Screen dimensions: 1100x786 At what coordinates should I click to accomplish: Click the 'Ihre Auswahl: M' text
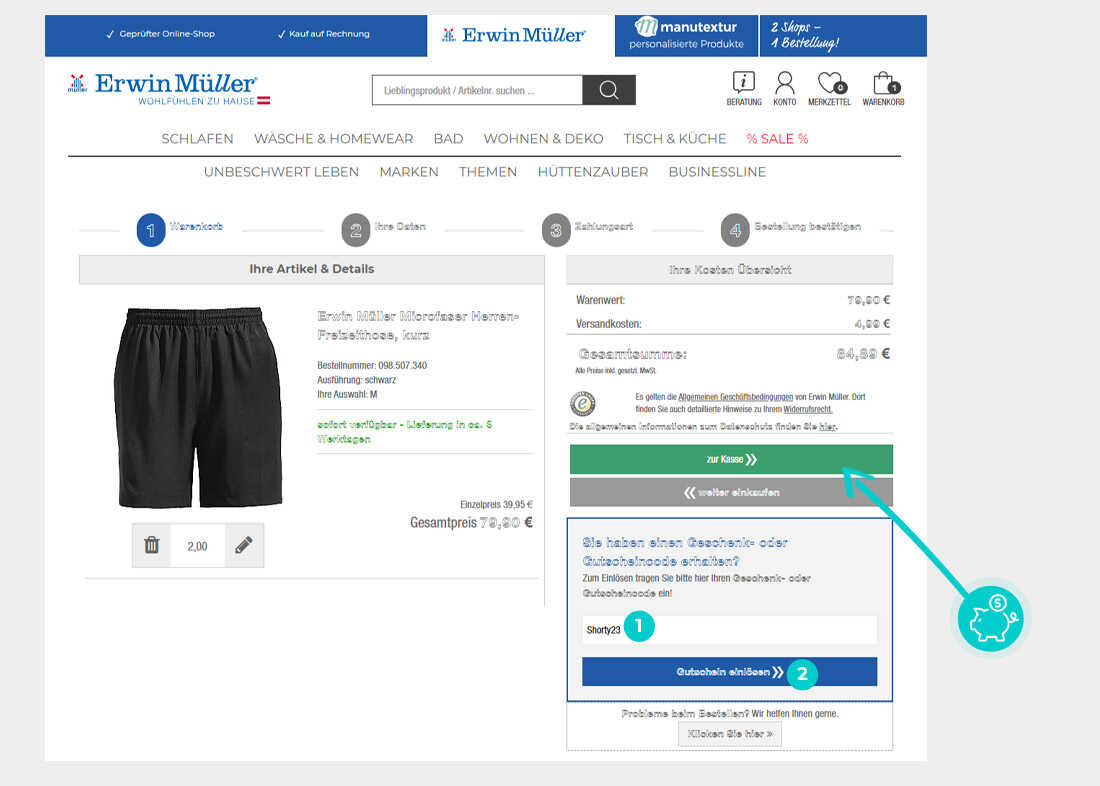347,394
